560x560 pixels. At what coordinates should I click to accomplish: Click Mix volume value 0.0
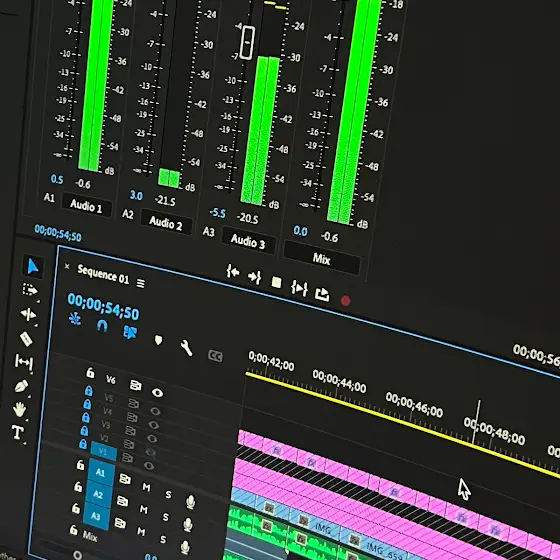click(300, 231)
